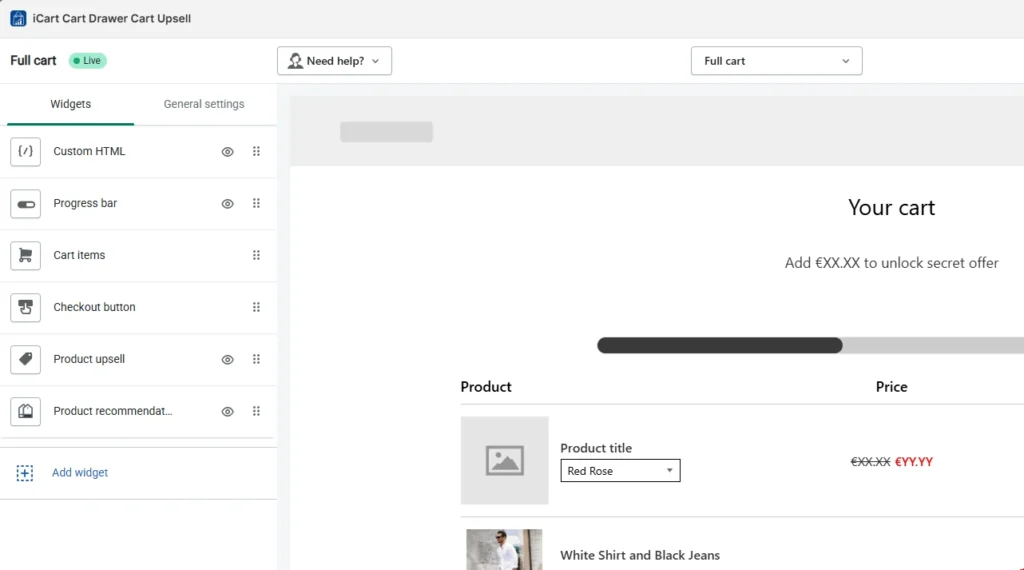Click the Cart items cart icon
The width and height of the screenshot is (1024, 570).
(26, 256)
